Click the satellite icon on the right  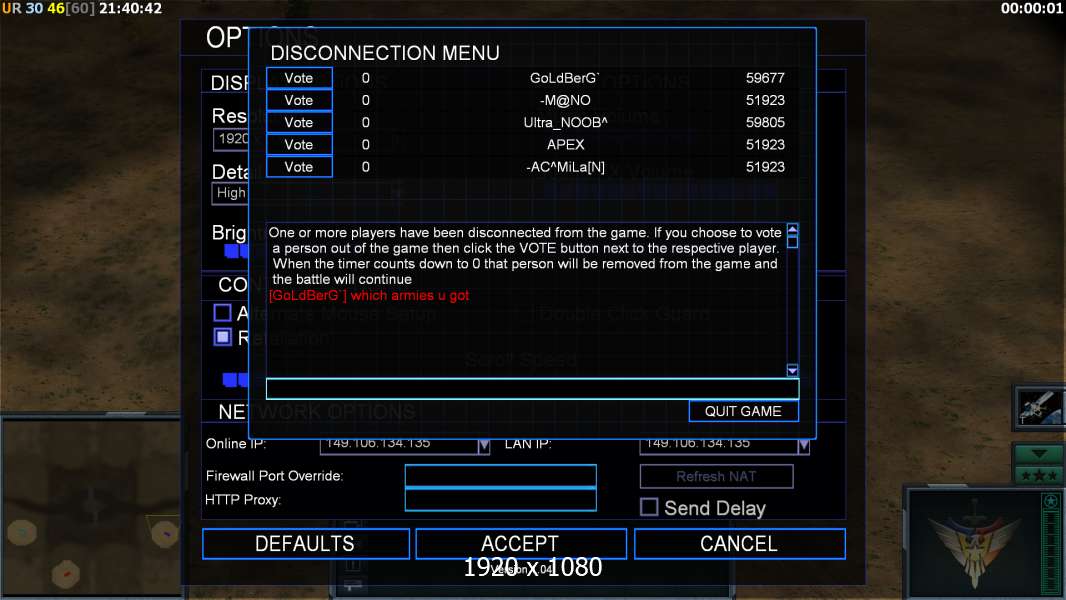tap(1040, 408)
